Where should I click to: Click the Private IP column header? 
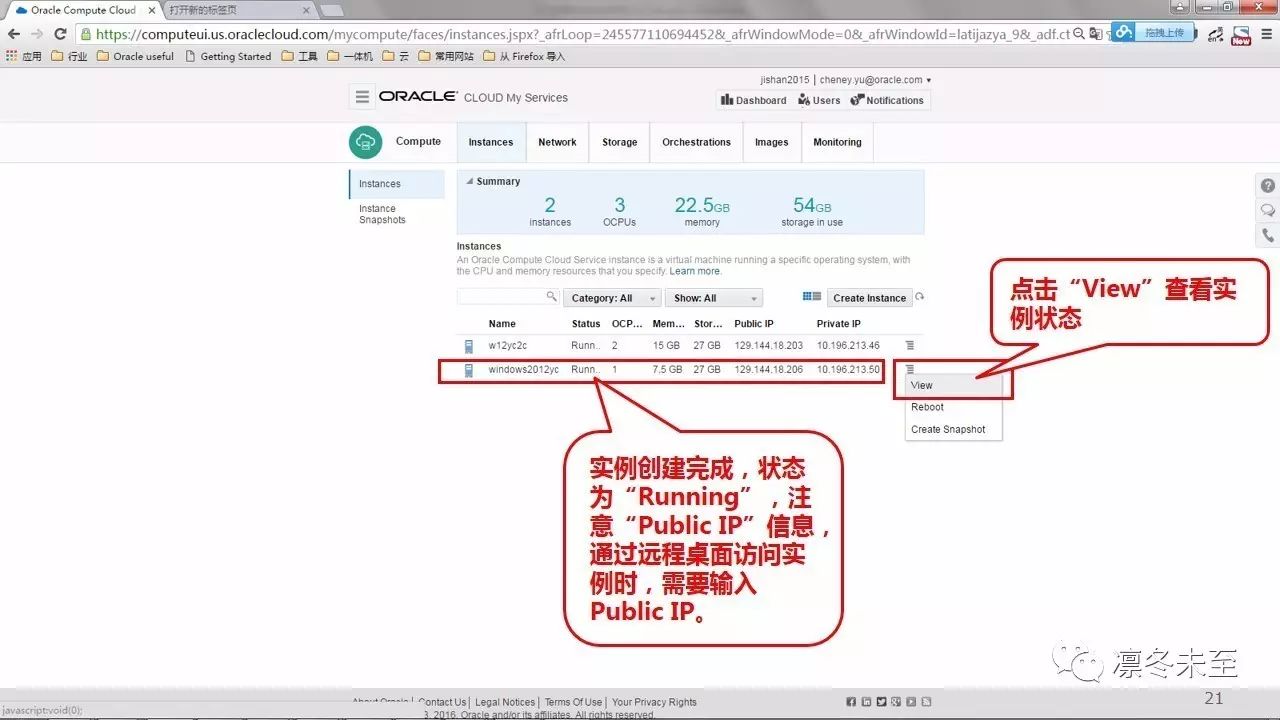click(839, 324)
